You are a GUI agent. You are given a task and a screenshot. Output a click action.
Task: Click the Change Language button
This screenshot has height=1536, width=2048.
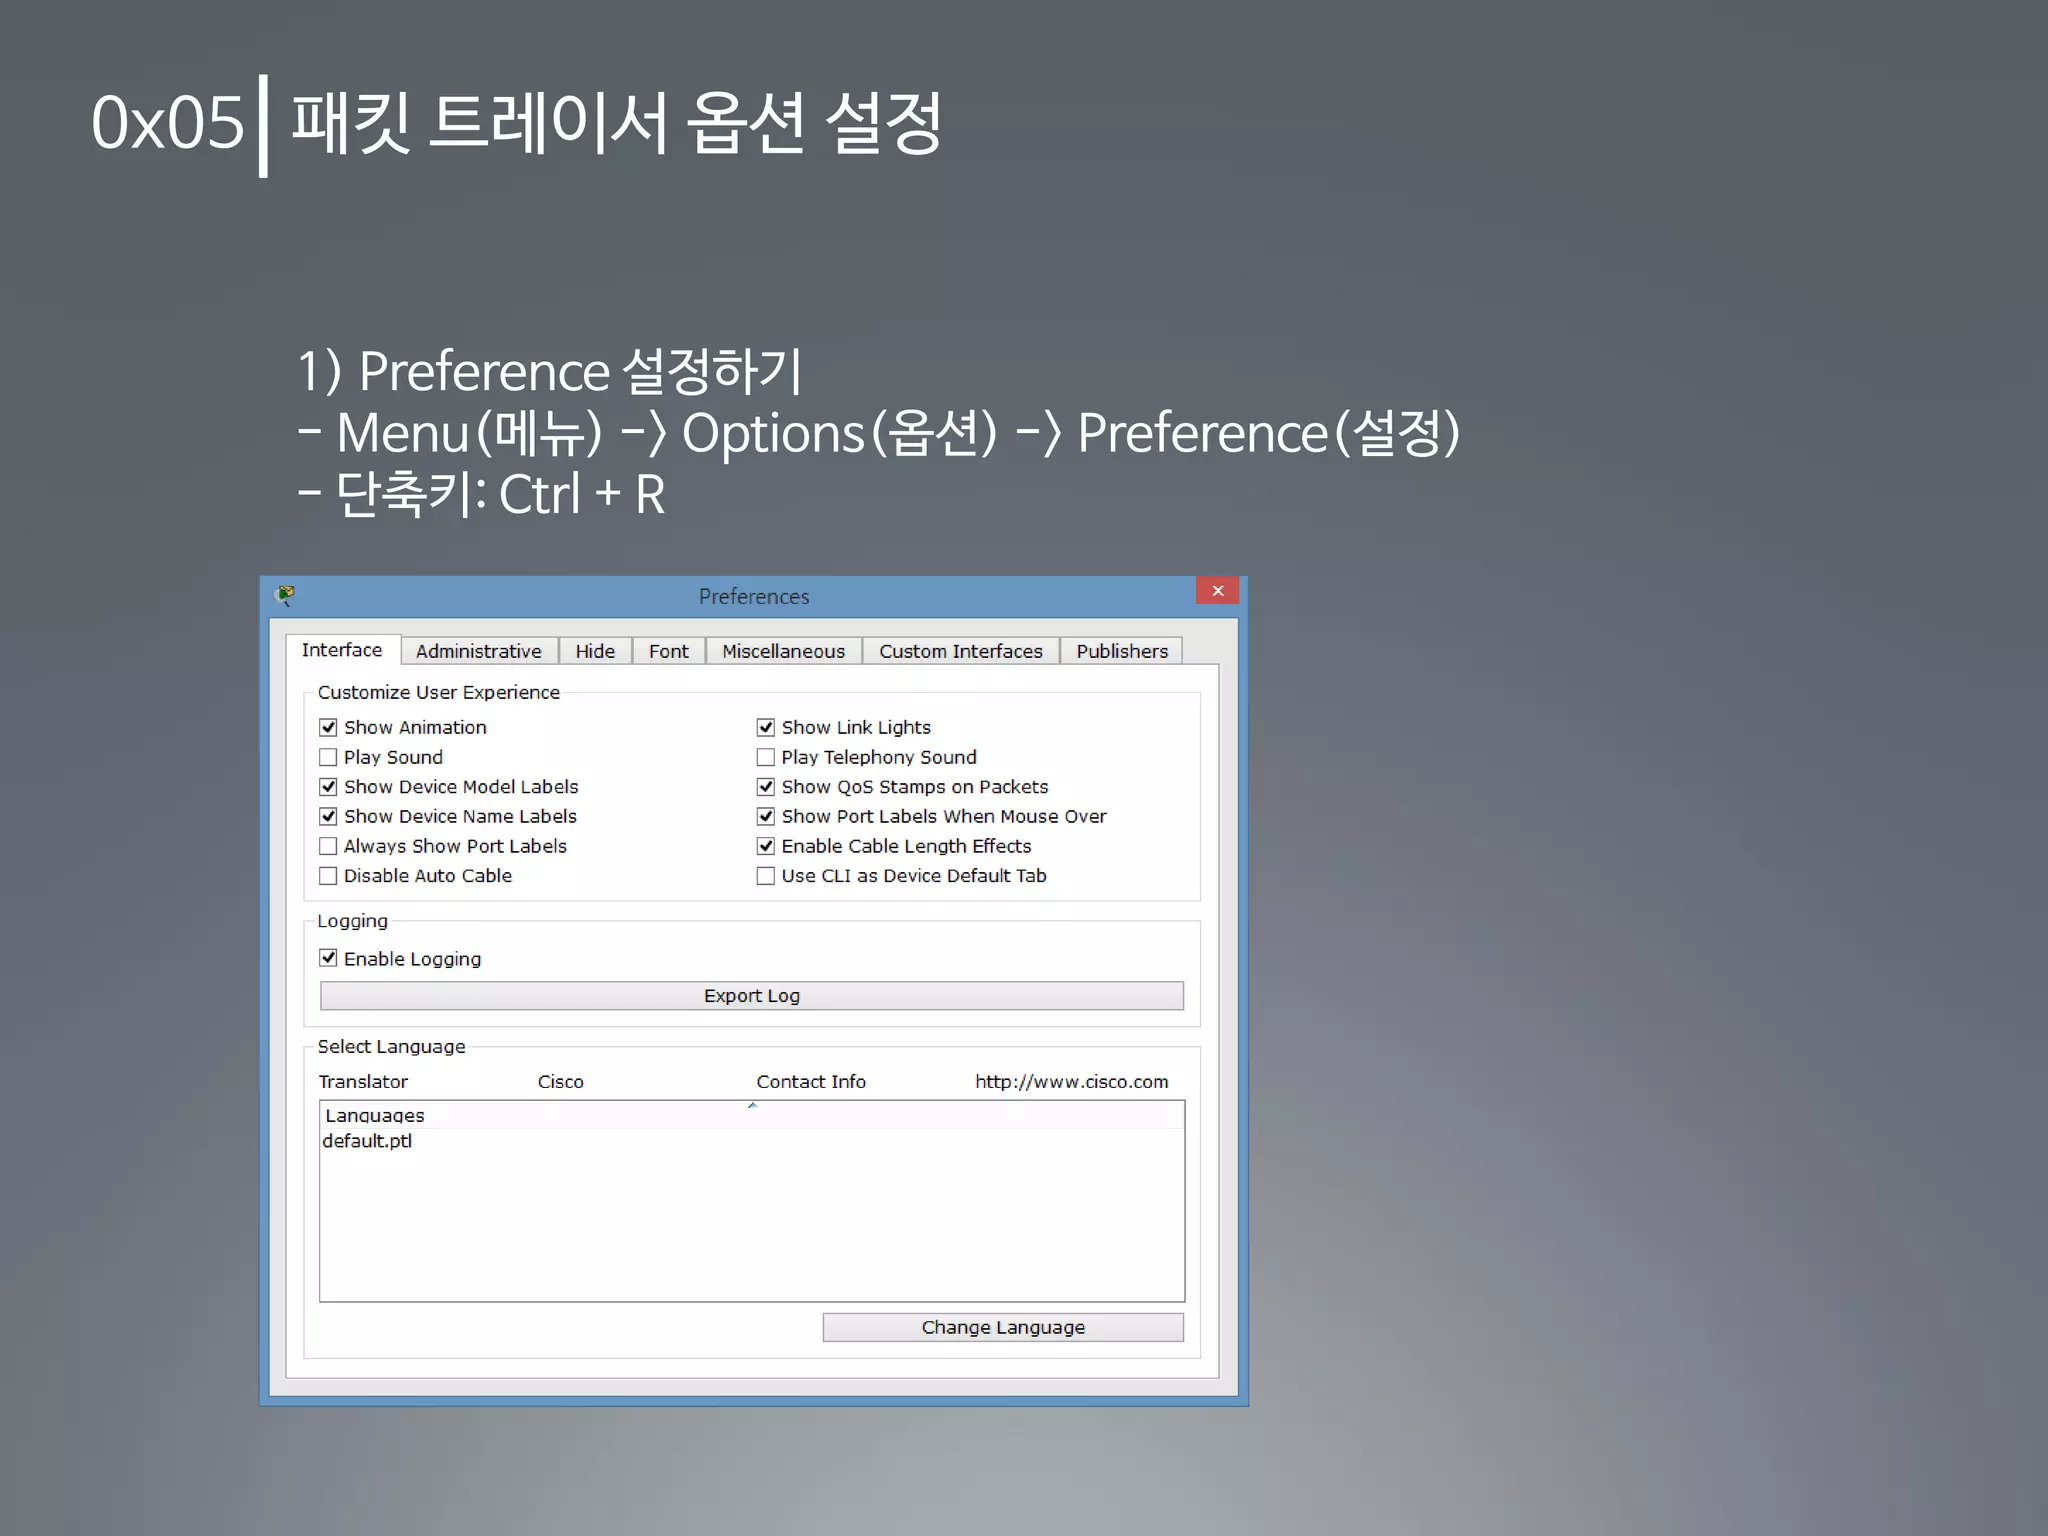click(x=1003, y=1327)
